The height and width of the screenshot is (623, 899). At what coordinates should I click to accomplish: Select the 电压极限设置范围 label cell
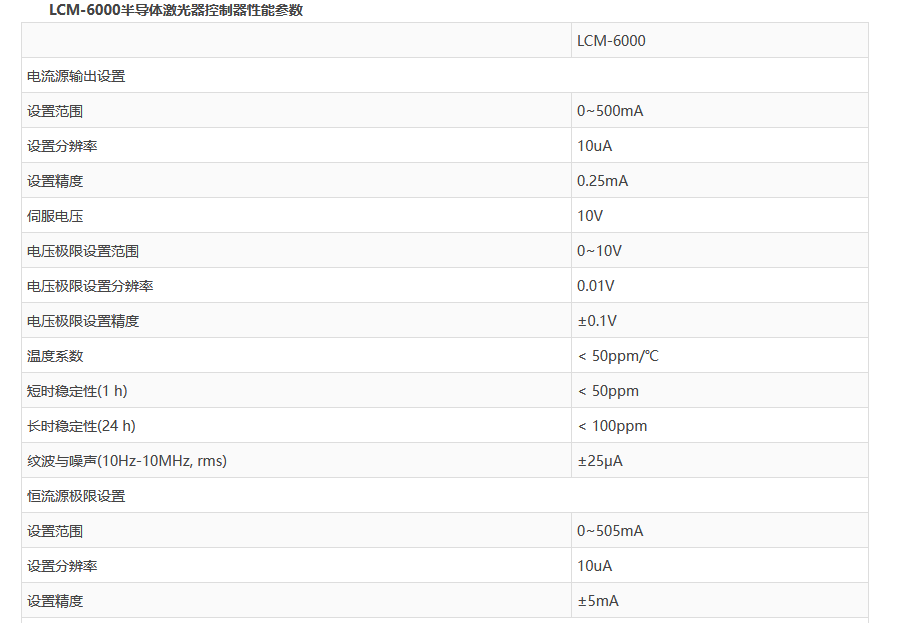(x=83, y=251)
